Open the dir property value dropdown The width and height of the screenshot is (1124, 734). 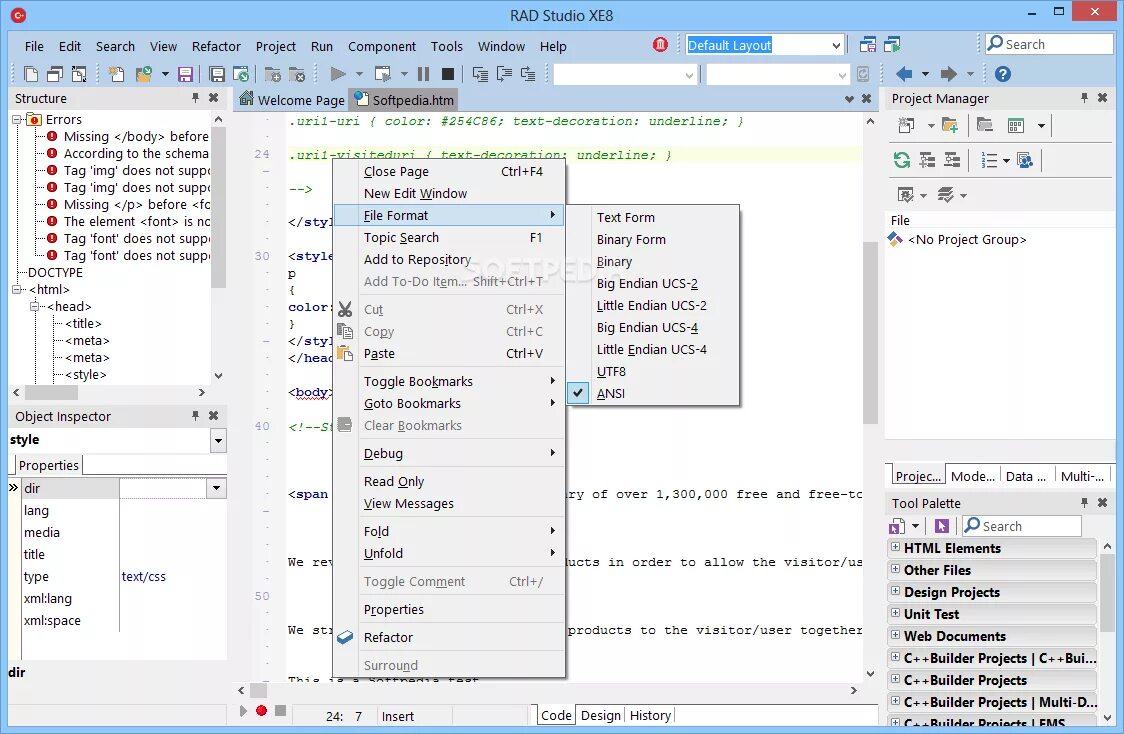click(x=216, y=488)
